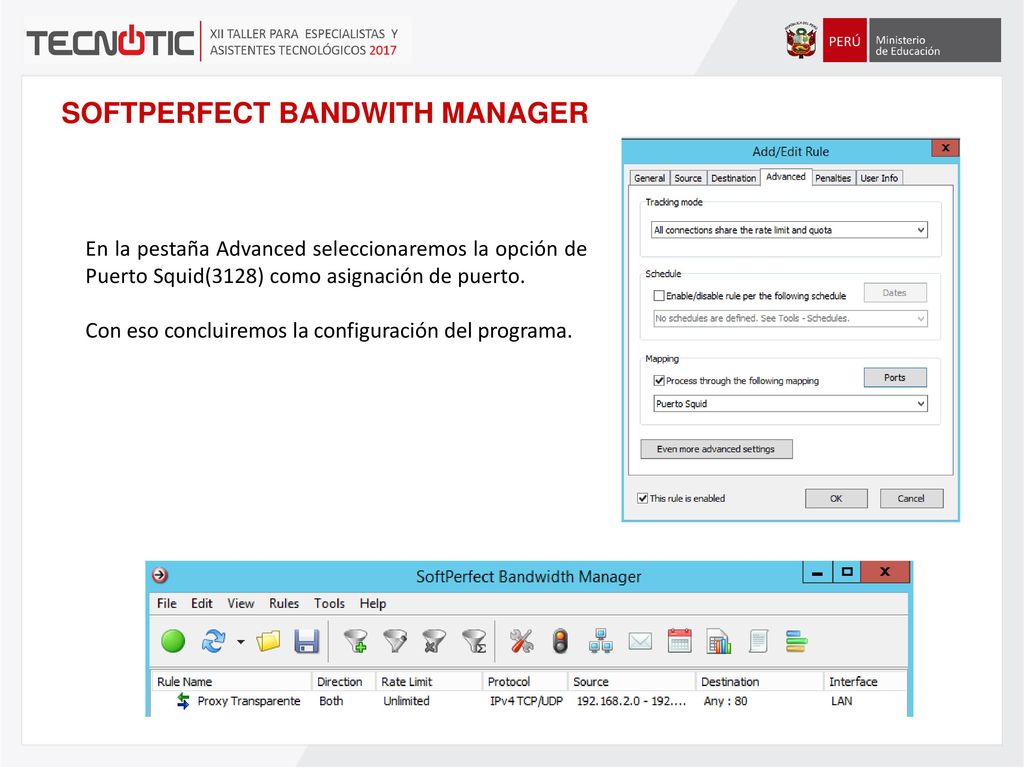Click the Unlimited rate limit cell
This screenshot has width=1024, height=768.
[406, 701]
